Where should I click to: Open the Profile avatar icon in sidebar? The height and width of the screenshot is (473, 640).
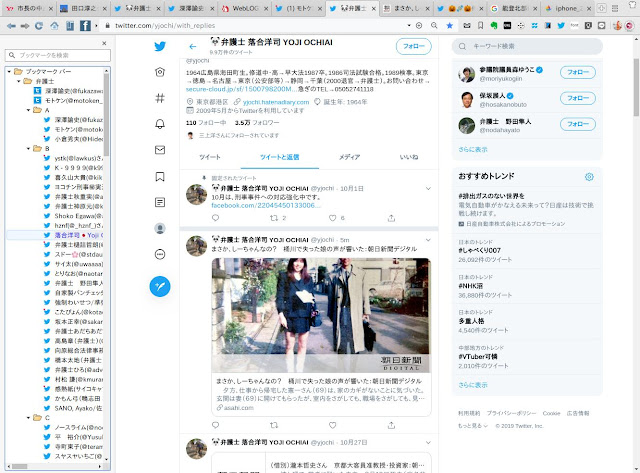click(160, 228)
